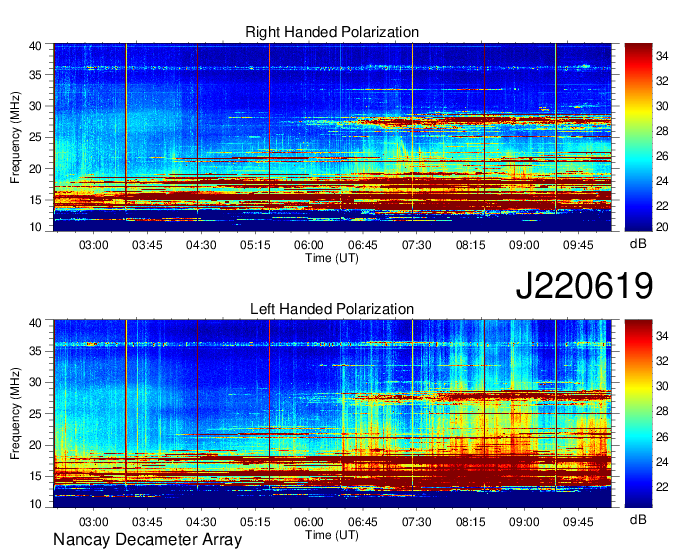Click the 09:45 tick under Left Handed plot
The image size is (680, 552).
click(x=578, y=521)
